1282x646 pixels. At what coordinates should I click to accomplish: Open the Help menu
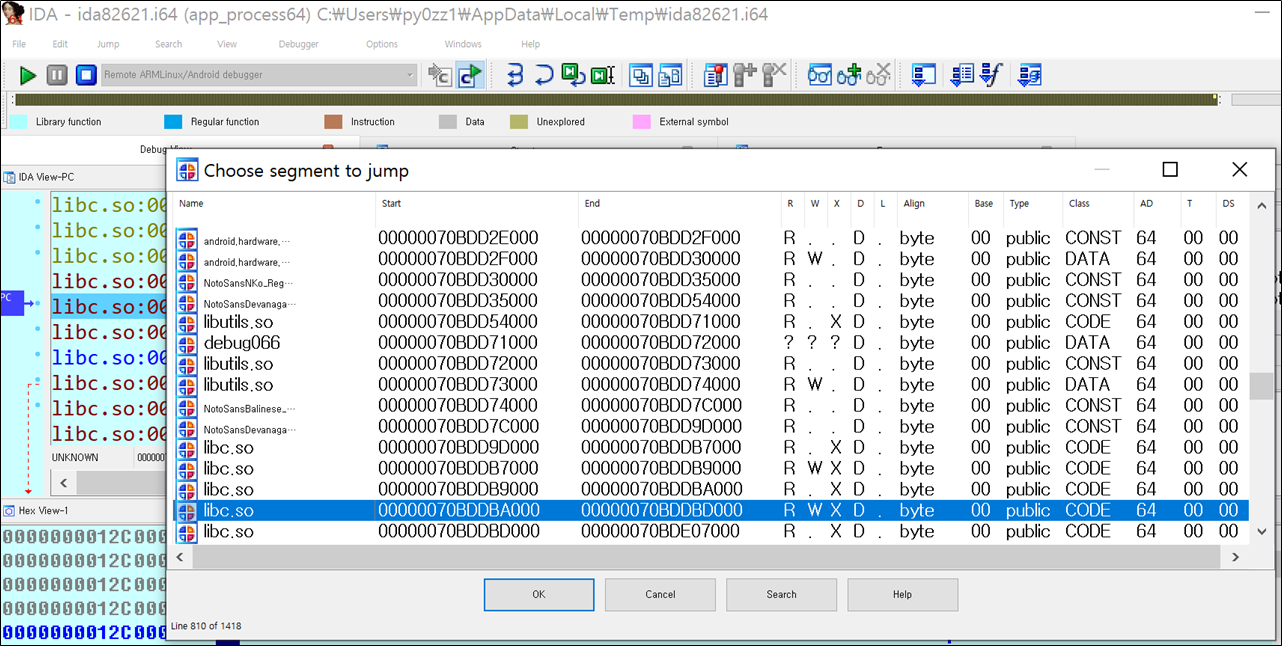[x=530, y=44]
